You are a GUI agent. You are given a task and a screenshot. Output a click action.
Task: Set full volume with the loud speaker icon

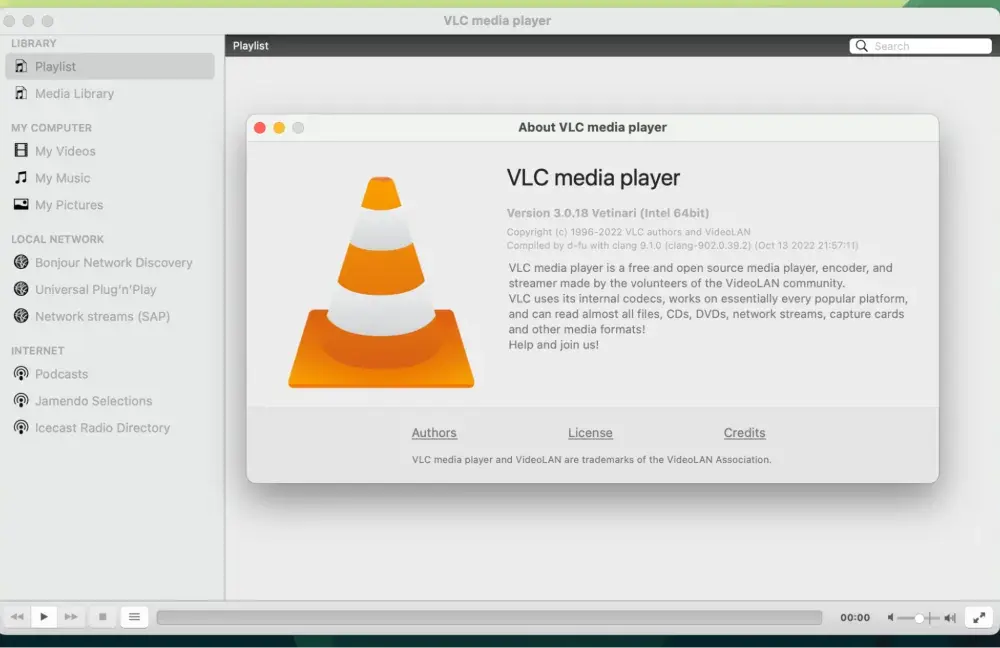(x=950, y=617)
